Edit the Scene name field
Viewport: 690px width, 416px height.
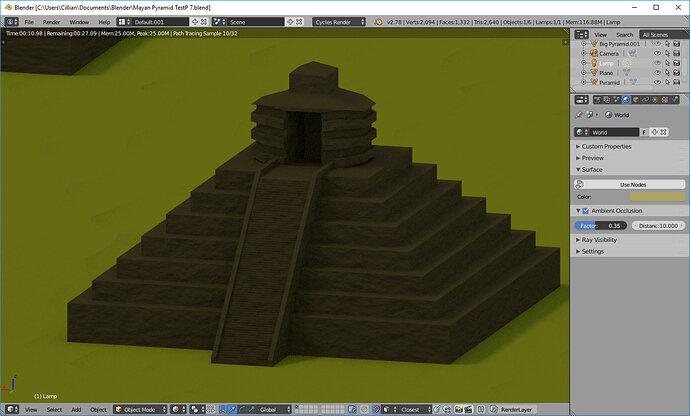click(x=256, y=22)
